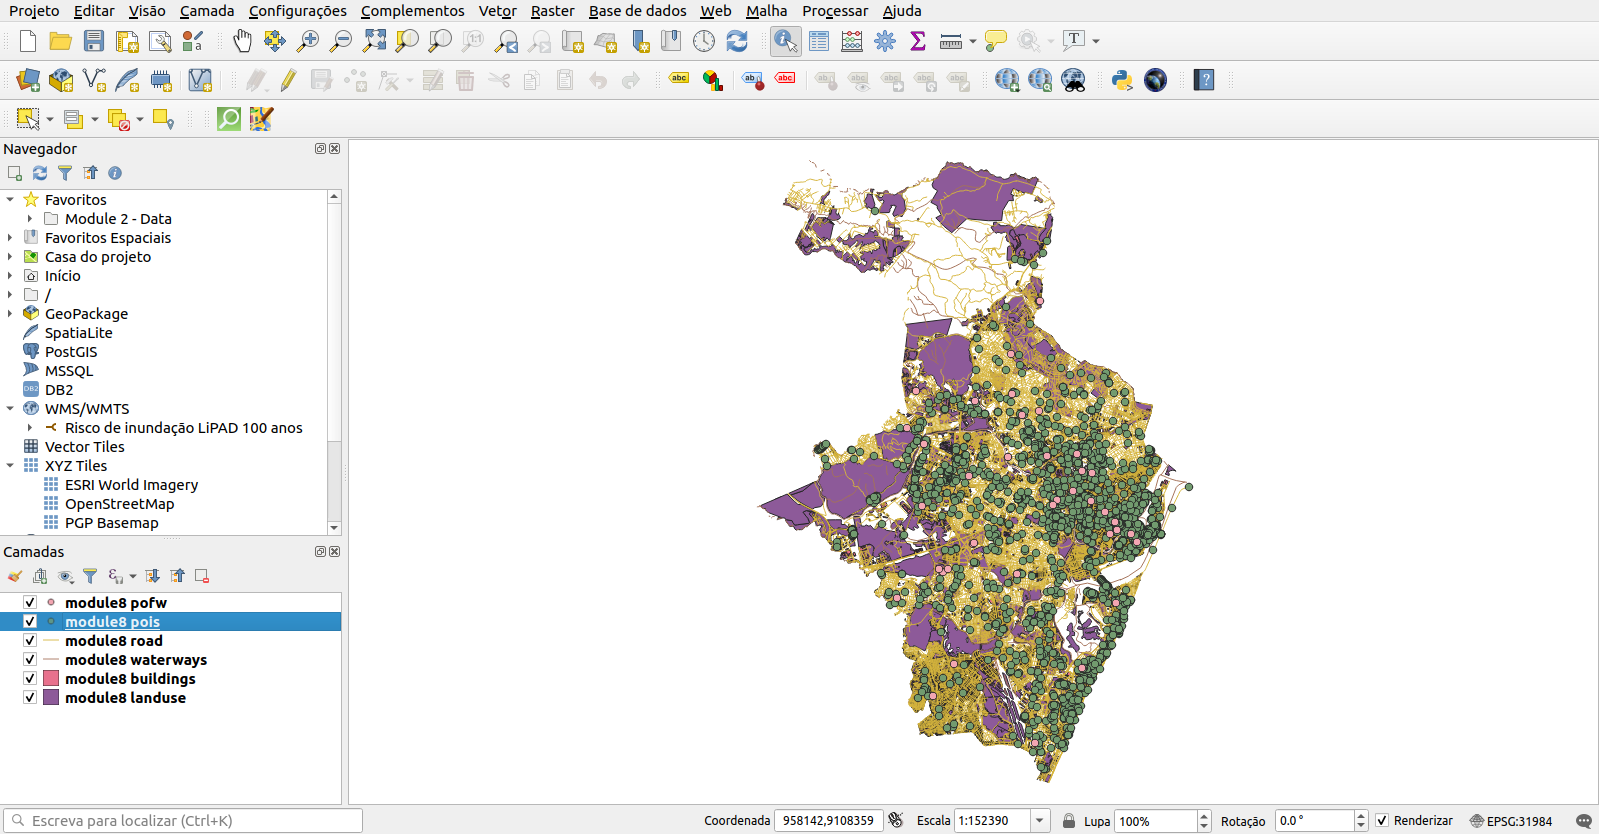Open the Raster menu
The height and width of the screenshot is (834, 1599).
552,11
